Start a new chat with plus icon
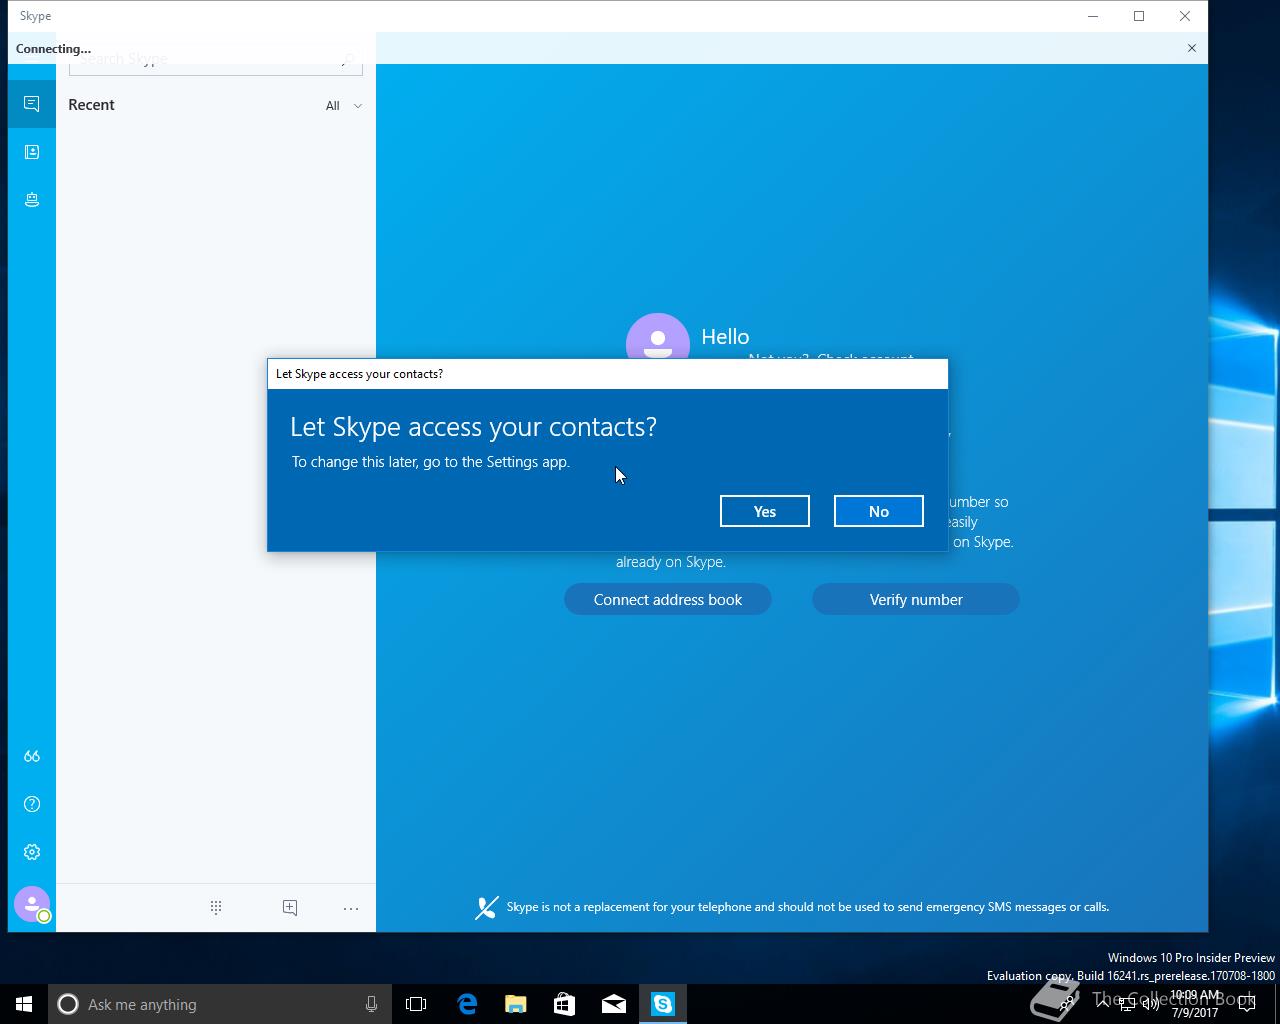1280x1024 pixels. point(290,907)
